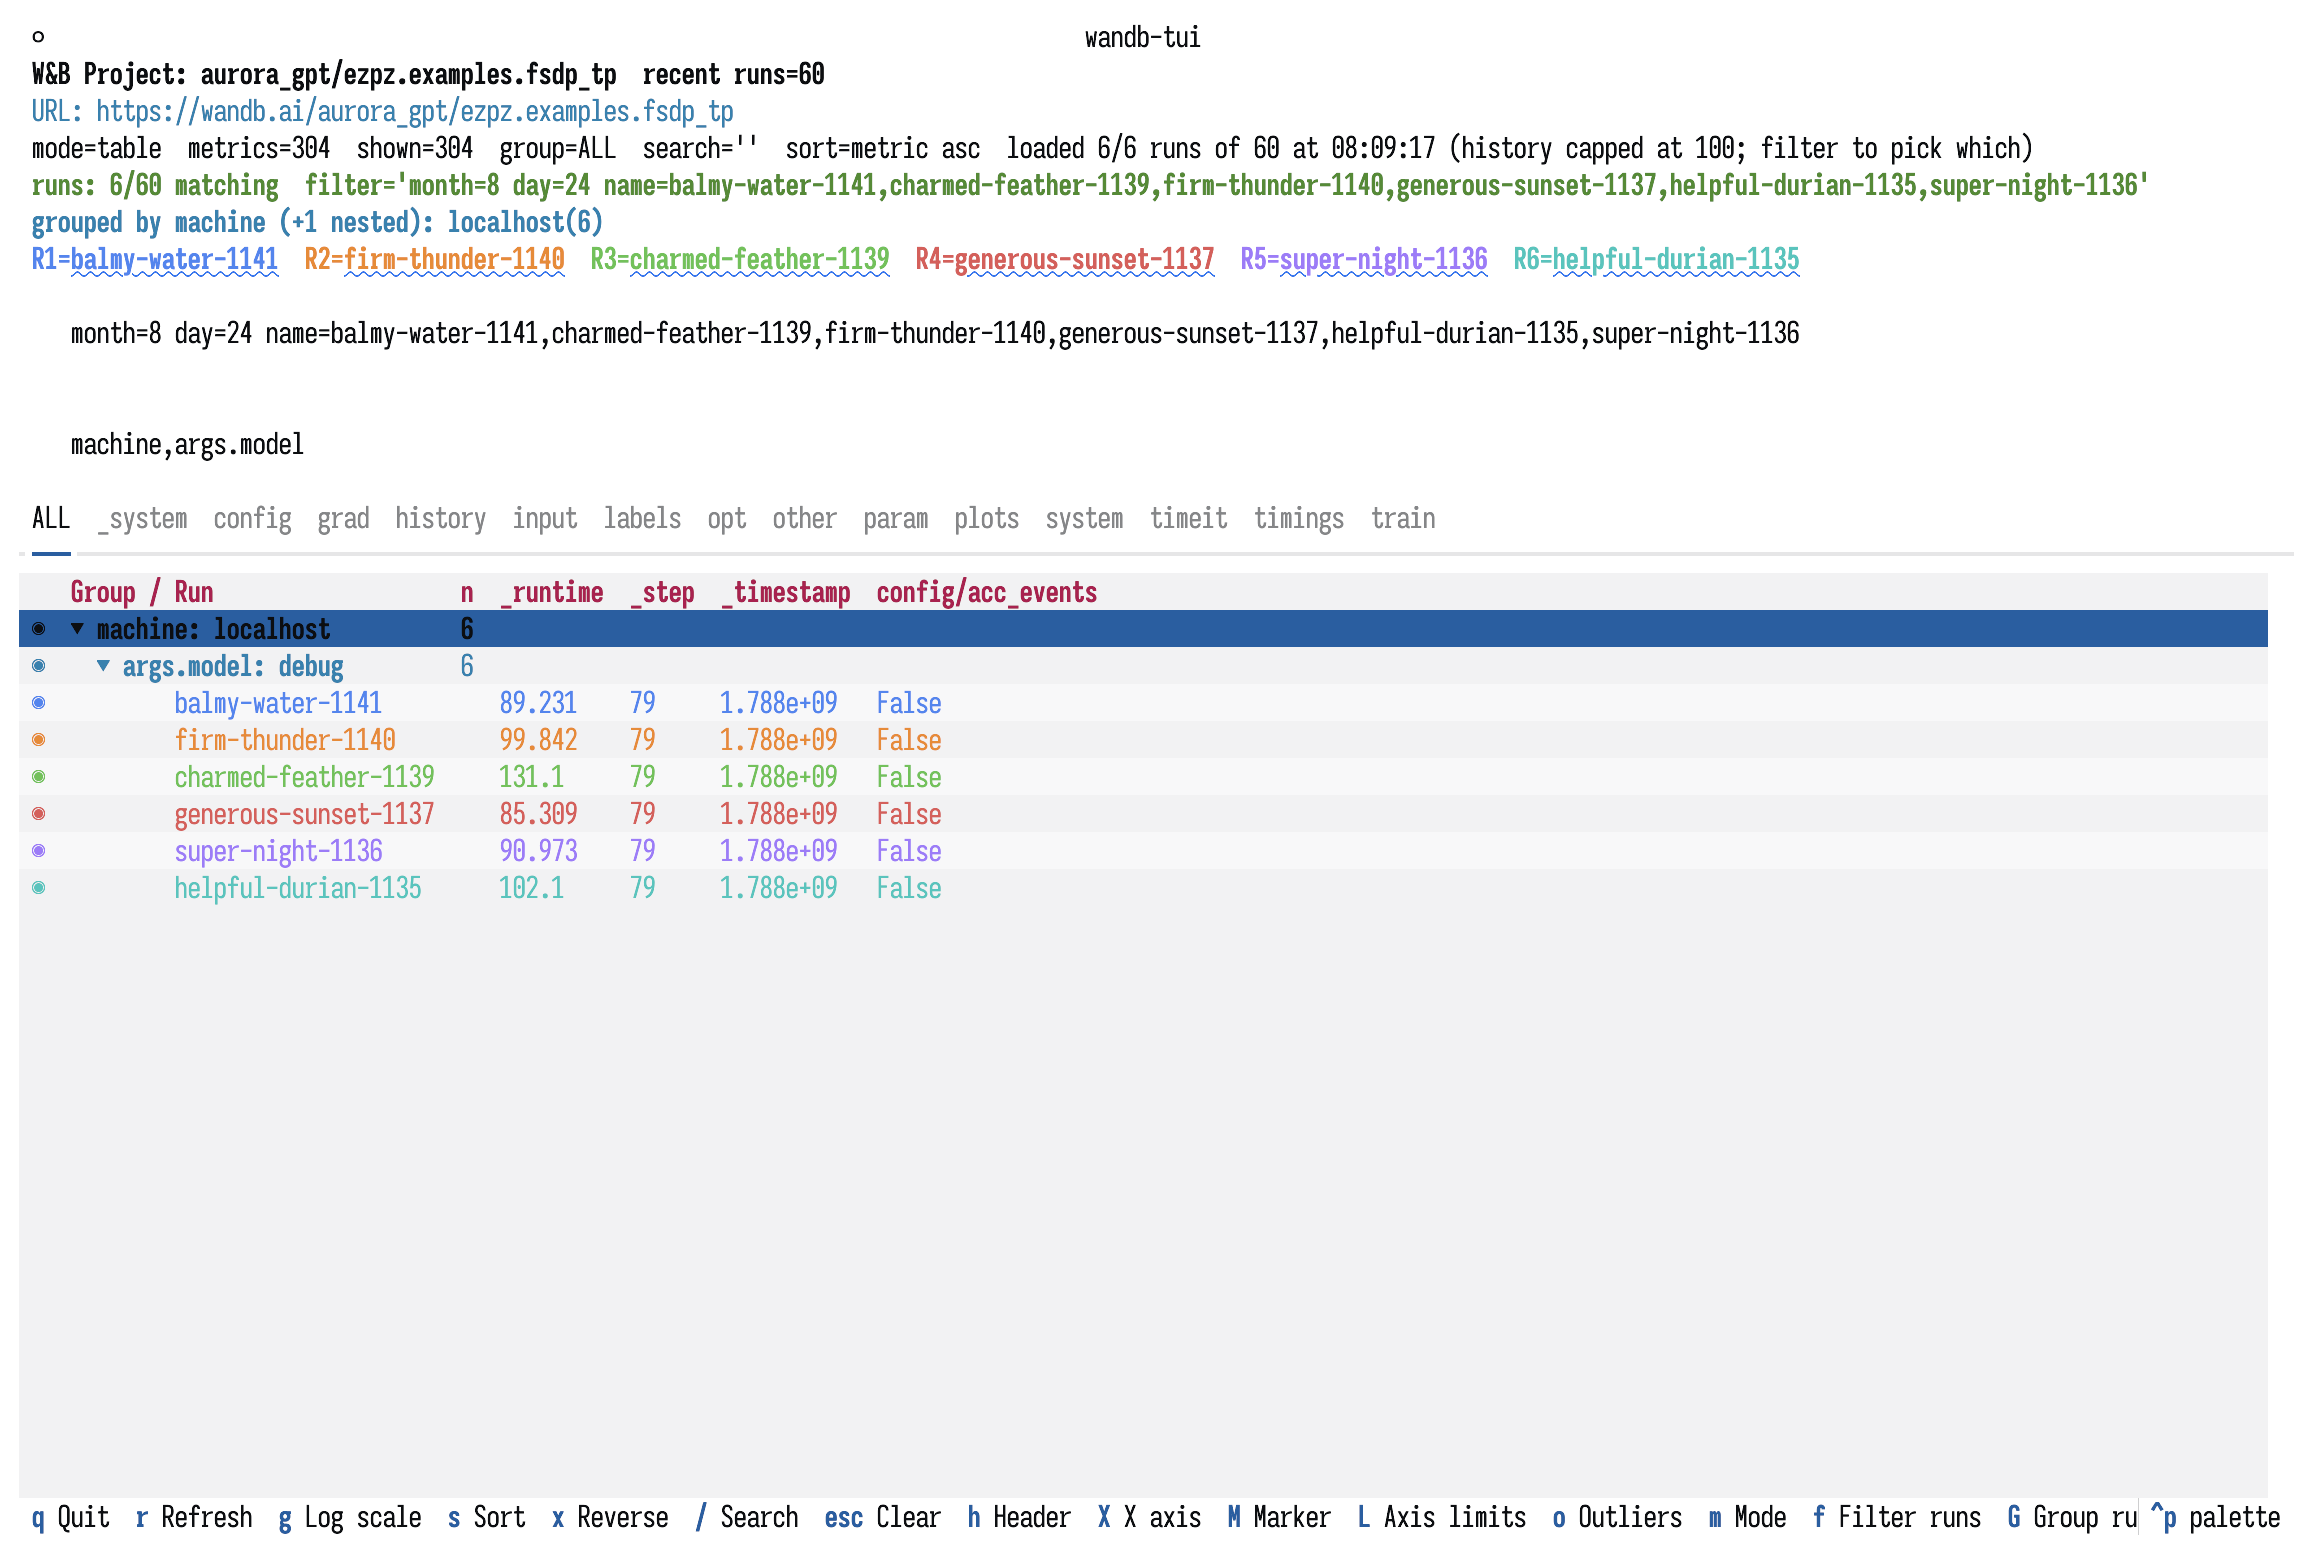Click the Reverse footer shortcut
2314x1554 pixels.
[610, 1517]
